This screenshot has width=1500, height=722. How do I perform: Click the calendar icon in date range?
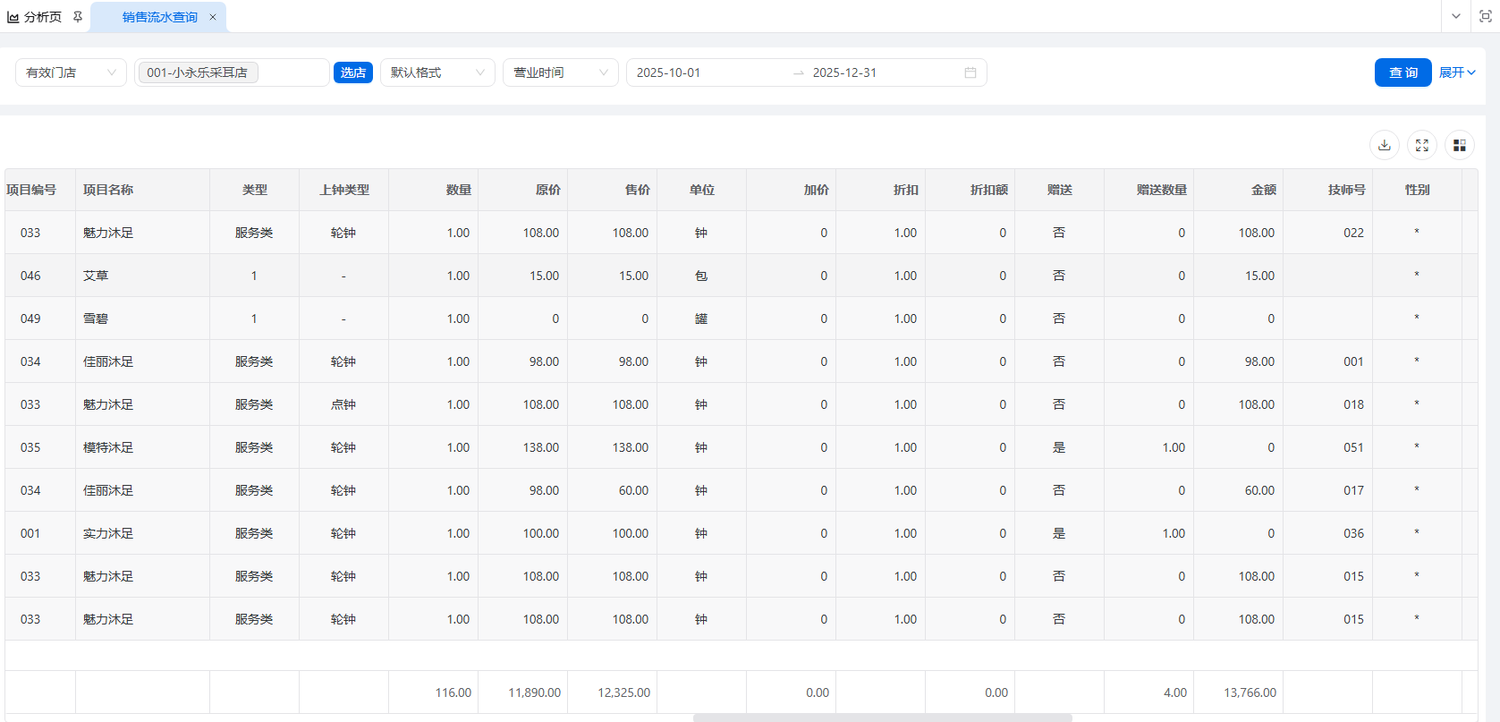click(969, 73)
